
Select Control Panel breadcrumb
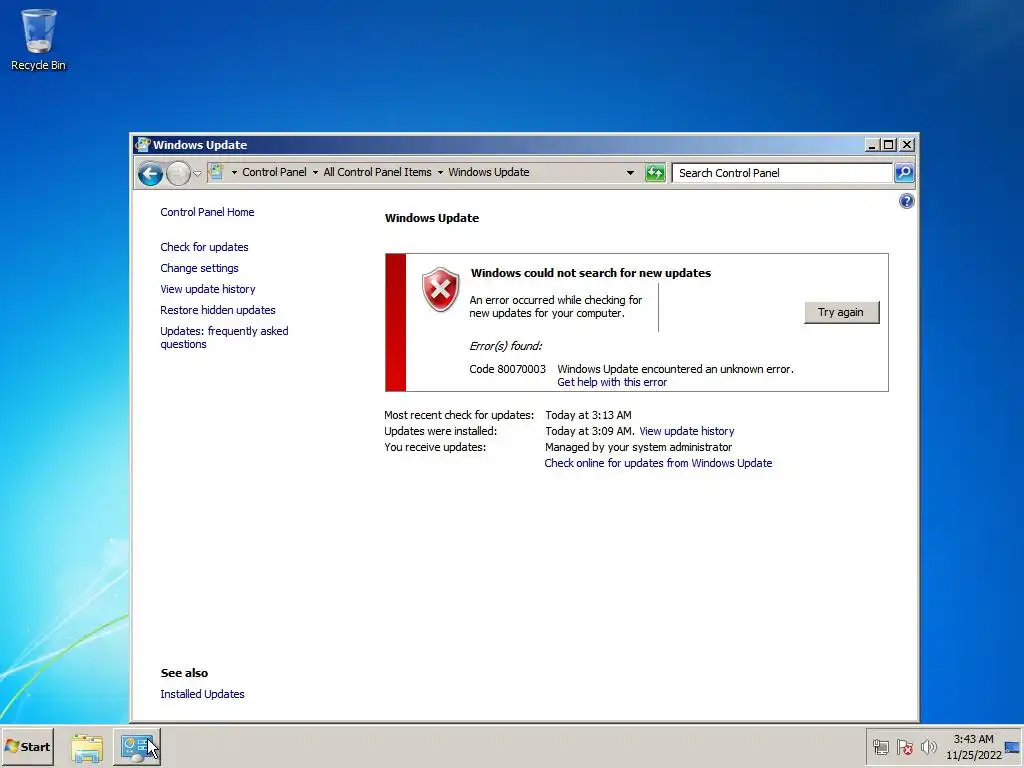tap(274, 172)
